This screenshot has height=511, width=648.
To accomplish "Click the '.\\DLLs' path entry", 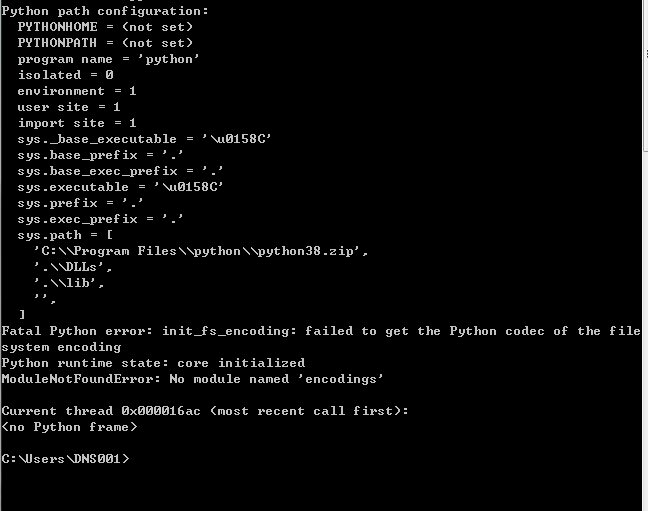I will pyautogui.click(x=73, y=267).
